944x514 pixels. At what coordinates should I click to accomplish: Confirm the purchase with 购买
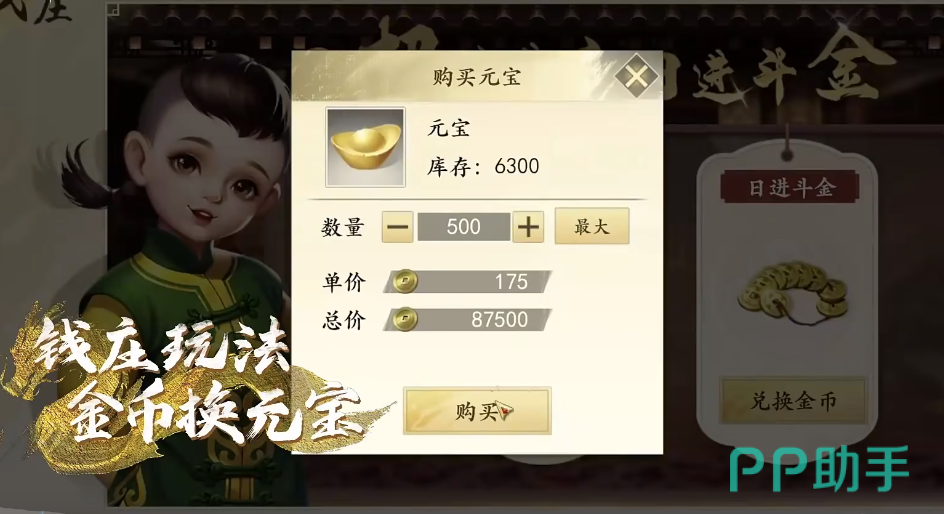pyautogui.click(x=477, y=411)
